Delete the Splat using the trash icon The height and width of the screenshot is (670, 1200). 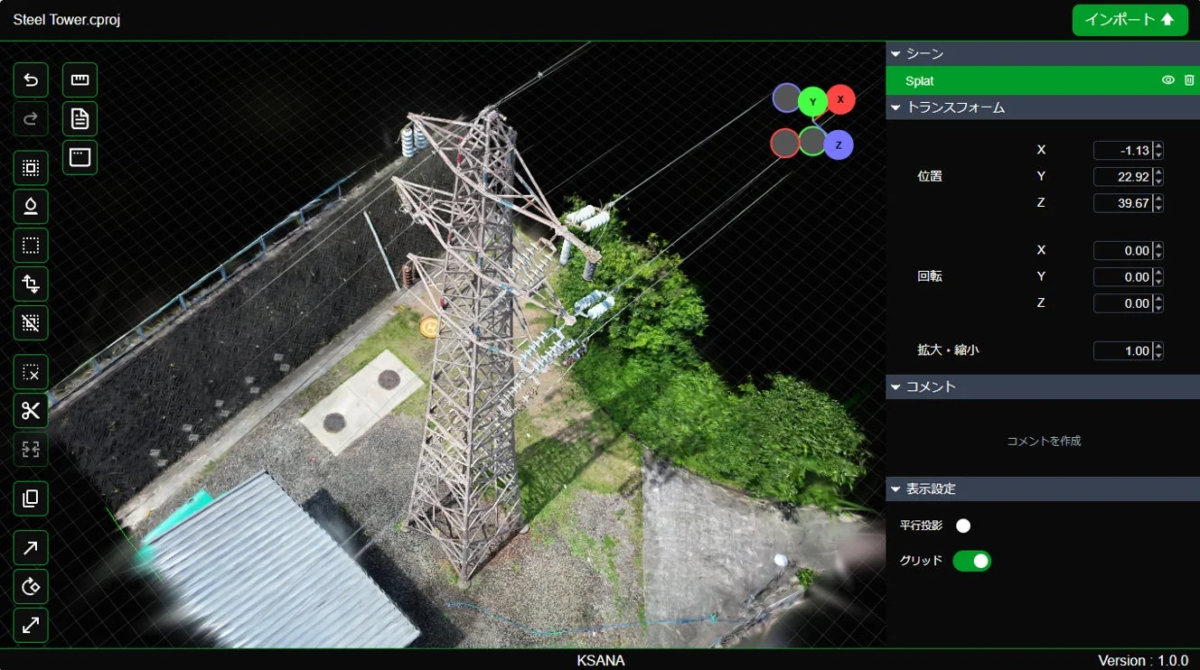[1189, 80]
